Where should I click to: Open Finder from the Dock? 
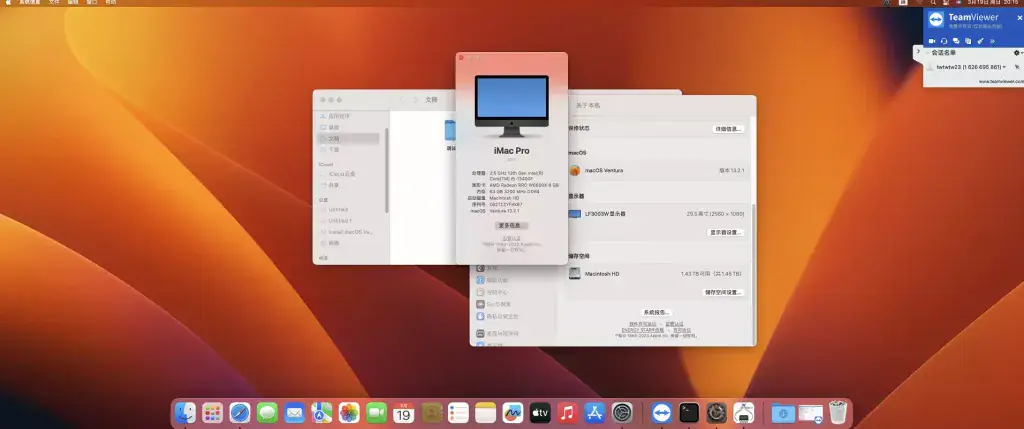coord(185,412)
